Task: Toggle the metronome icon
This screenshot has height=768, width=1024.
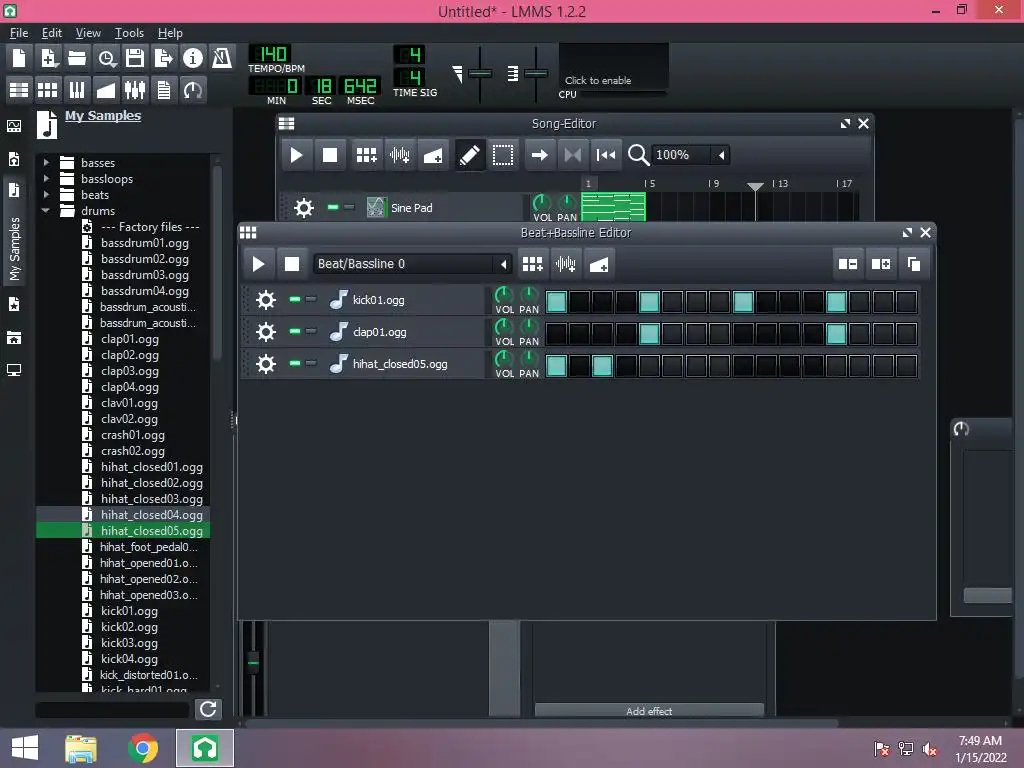Action: point(222,58)
